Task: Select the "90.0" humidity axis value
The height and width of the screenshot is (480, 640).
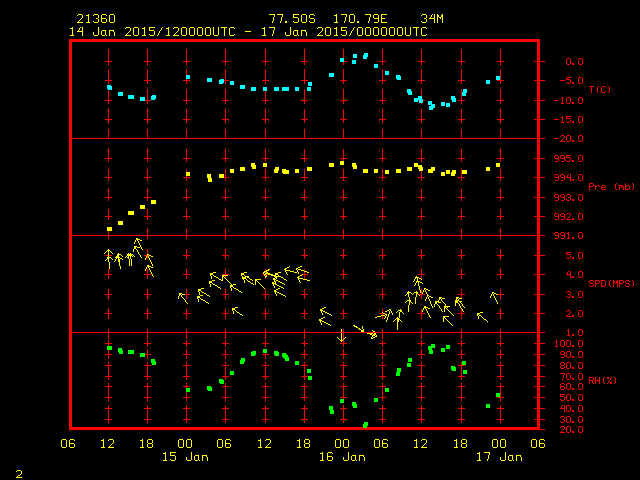Action: click(571, 355)
